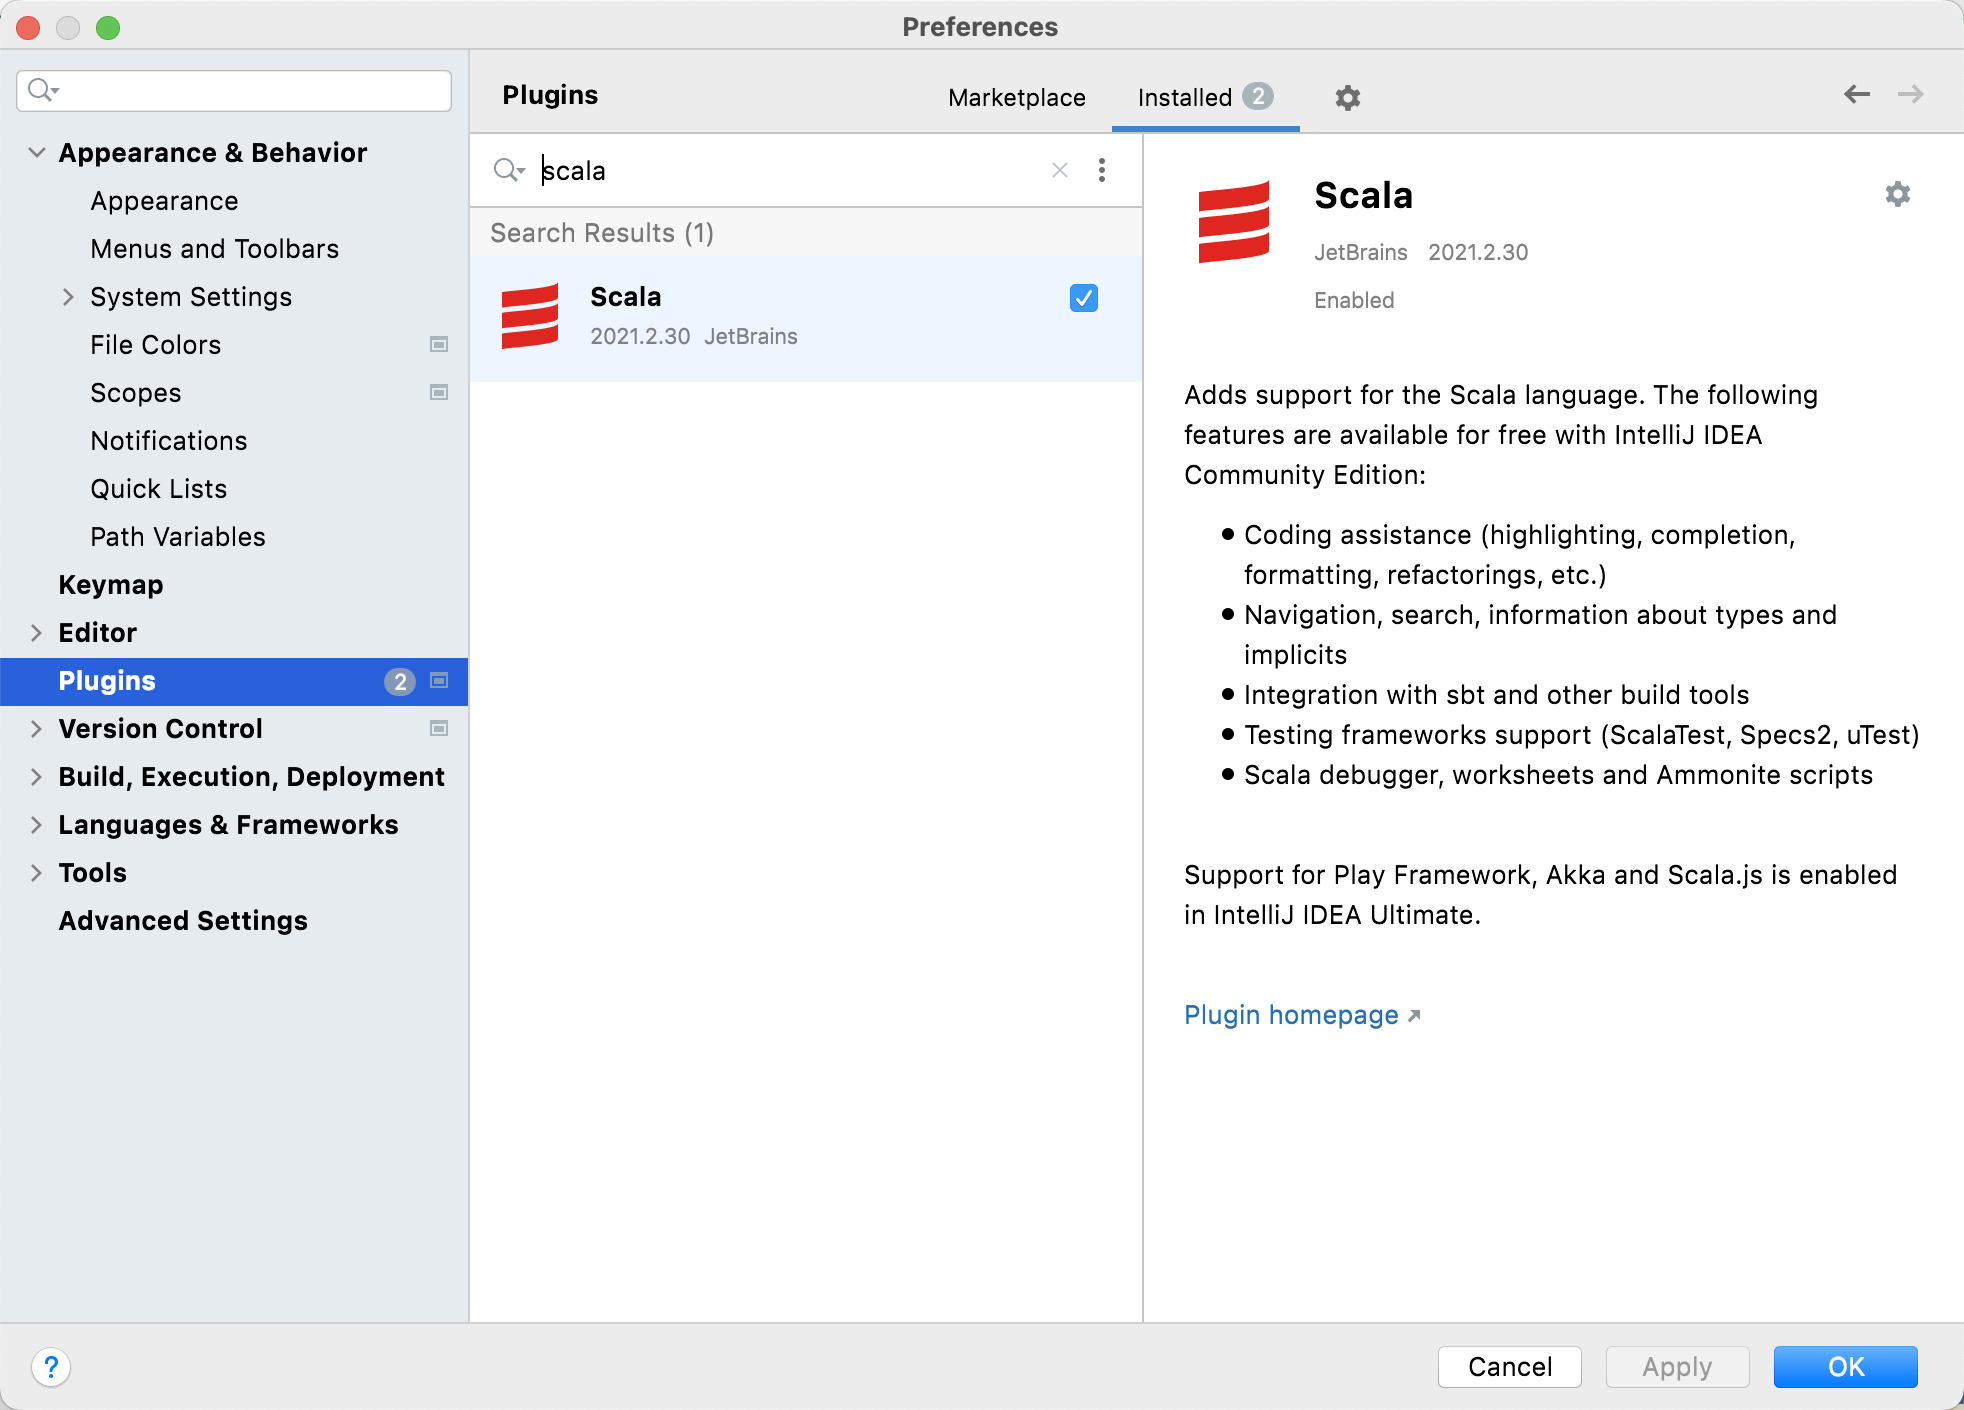The height and width of the screenshot is (1410, 1964).
Task: Click the badge count on Installed tab
Action: [x=1258, y=96]
